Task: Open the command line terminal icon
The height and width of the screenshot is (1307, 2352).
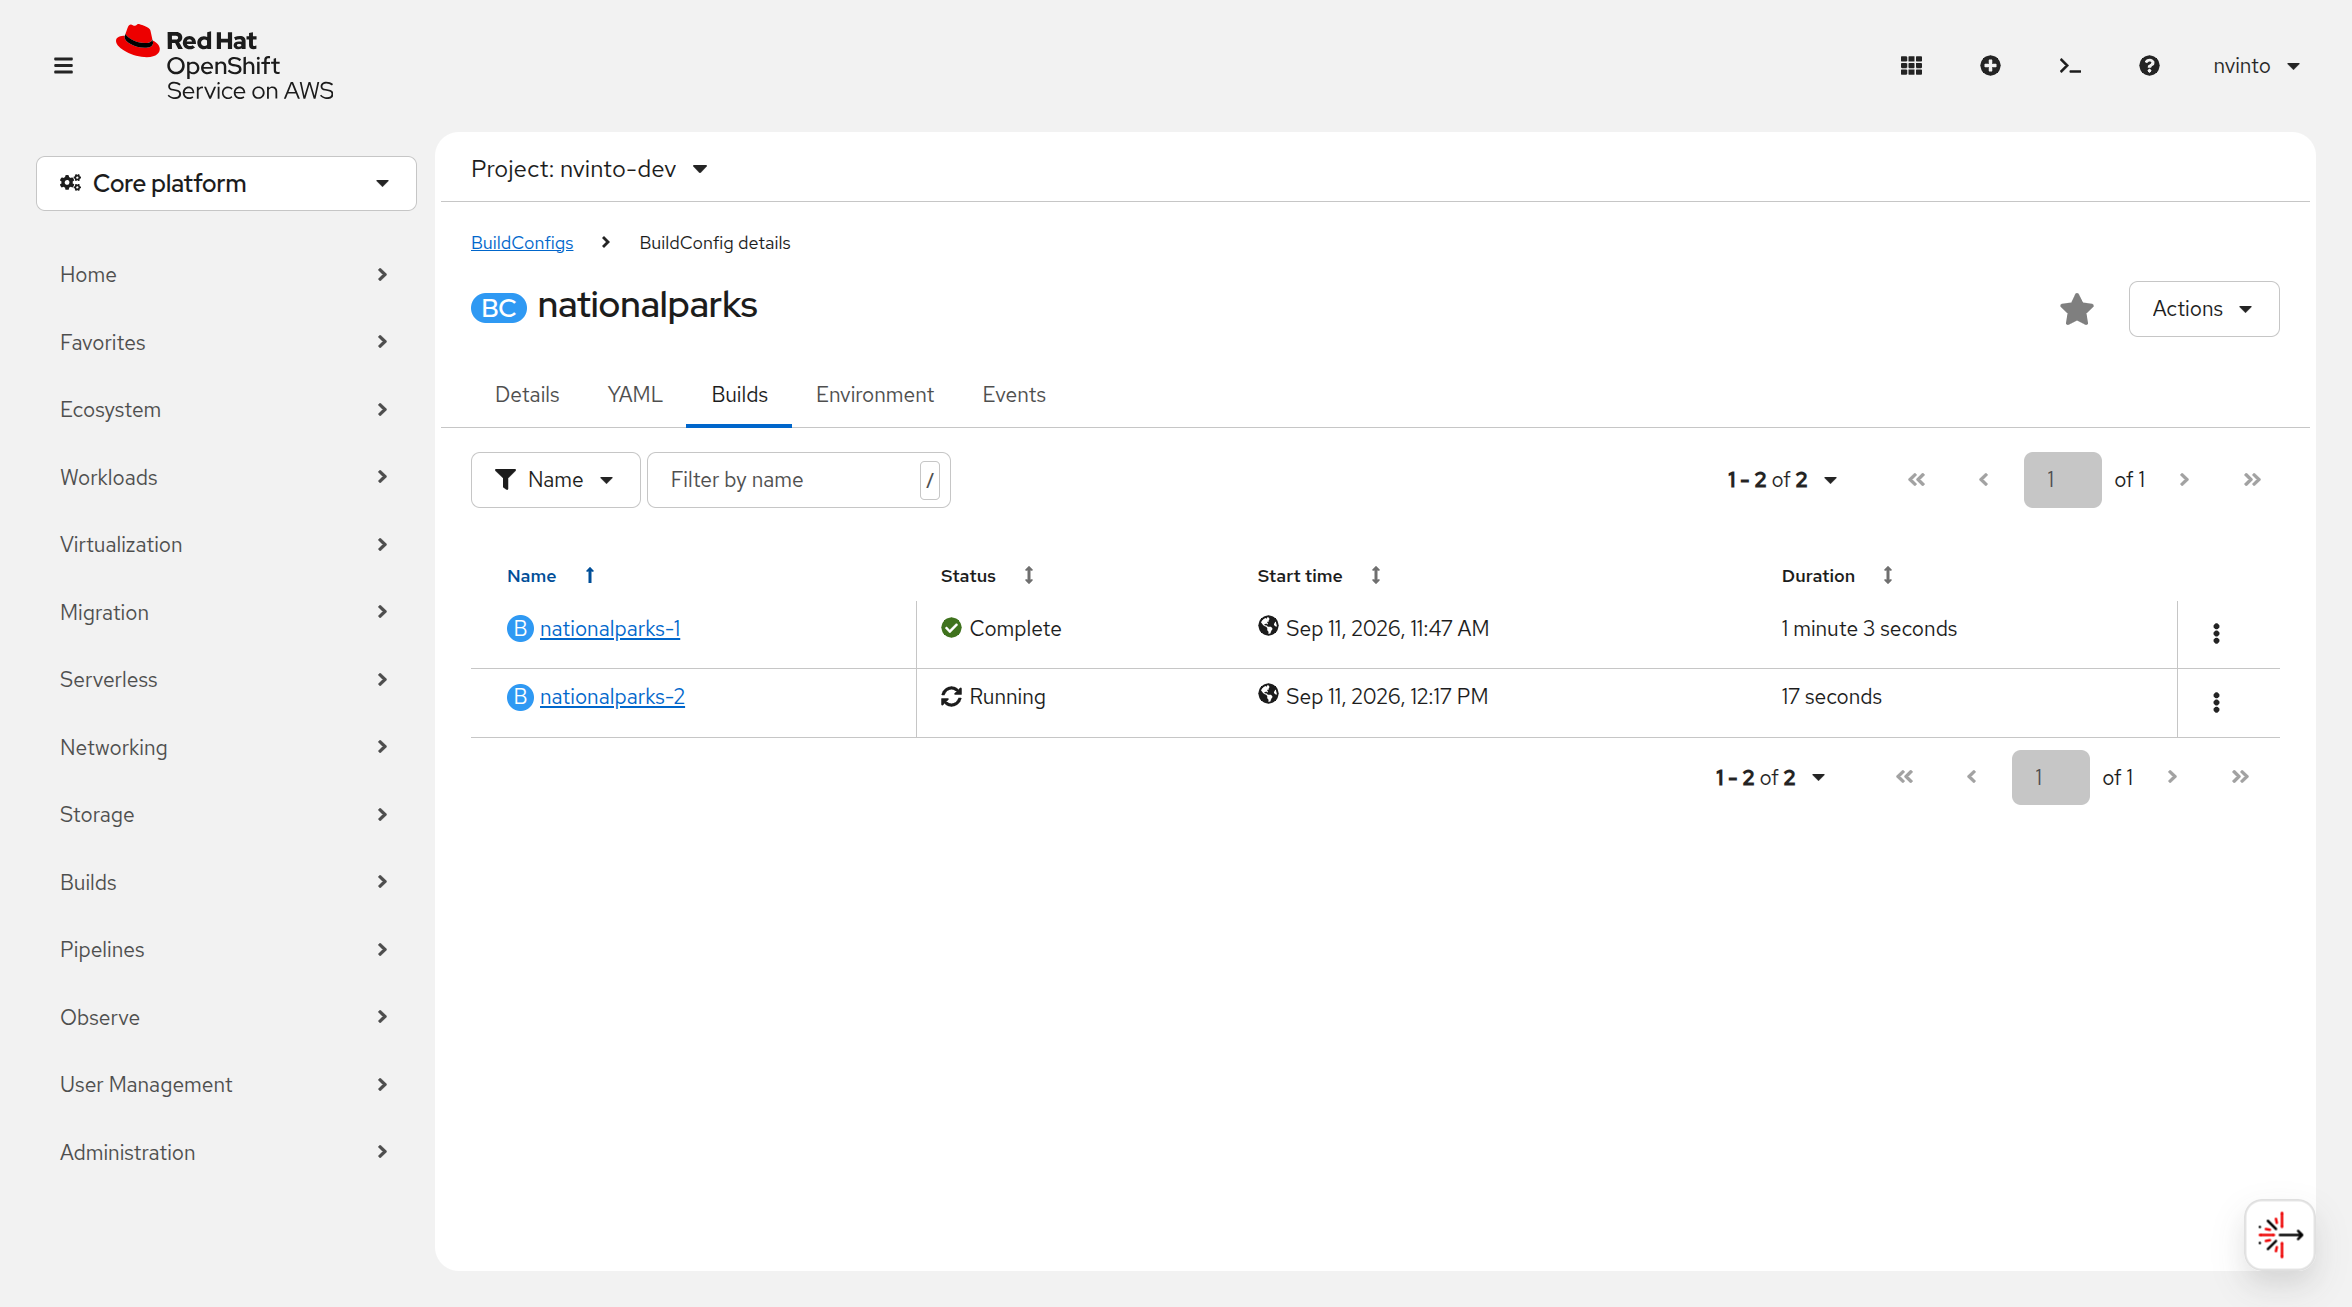Action: pyautogui.click(x=2070, y=66)
